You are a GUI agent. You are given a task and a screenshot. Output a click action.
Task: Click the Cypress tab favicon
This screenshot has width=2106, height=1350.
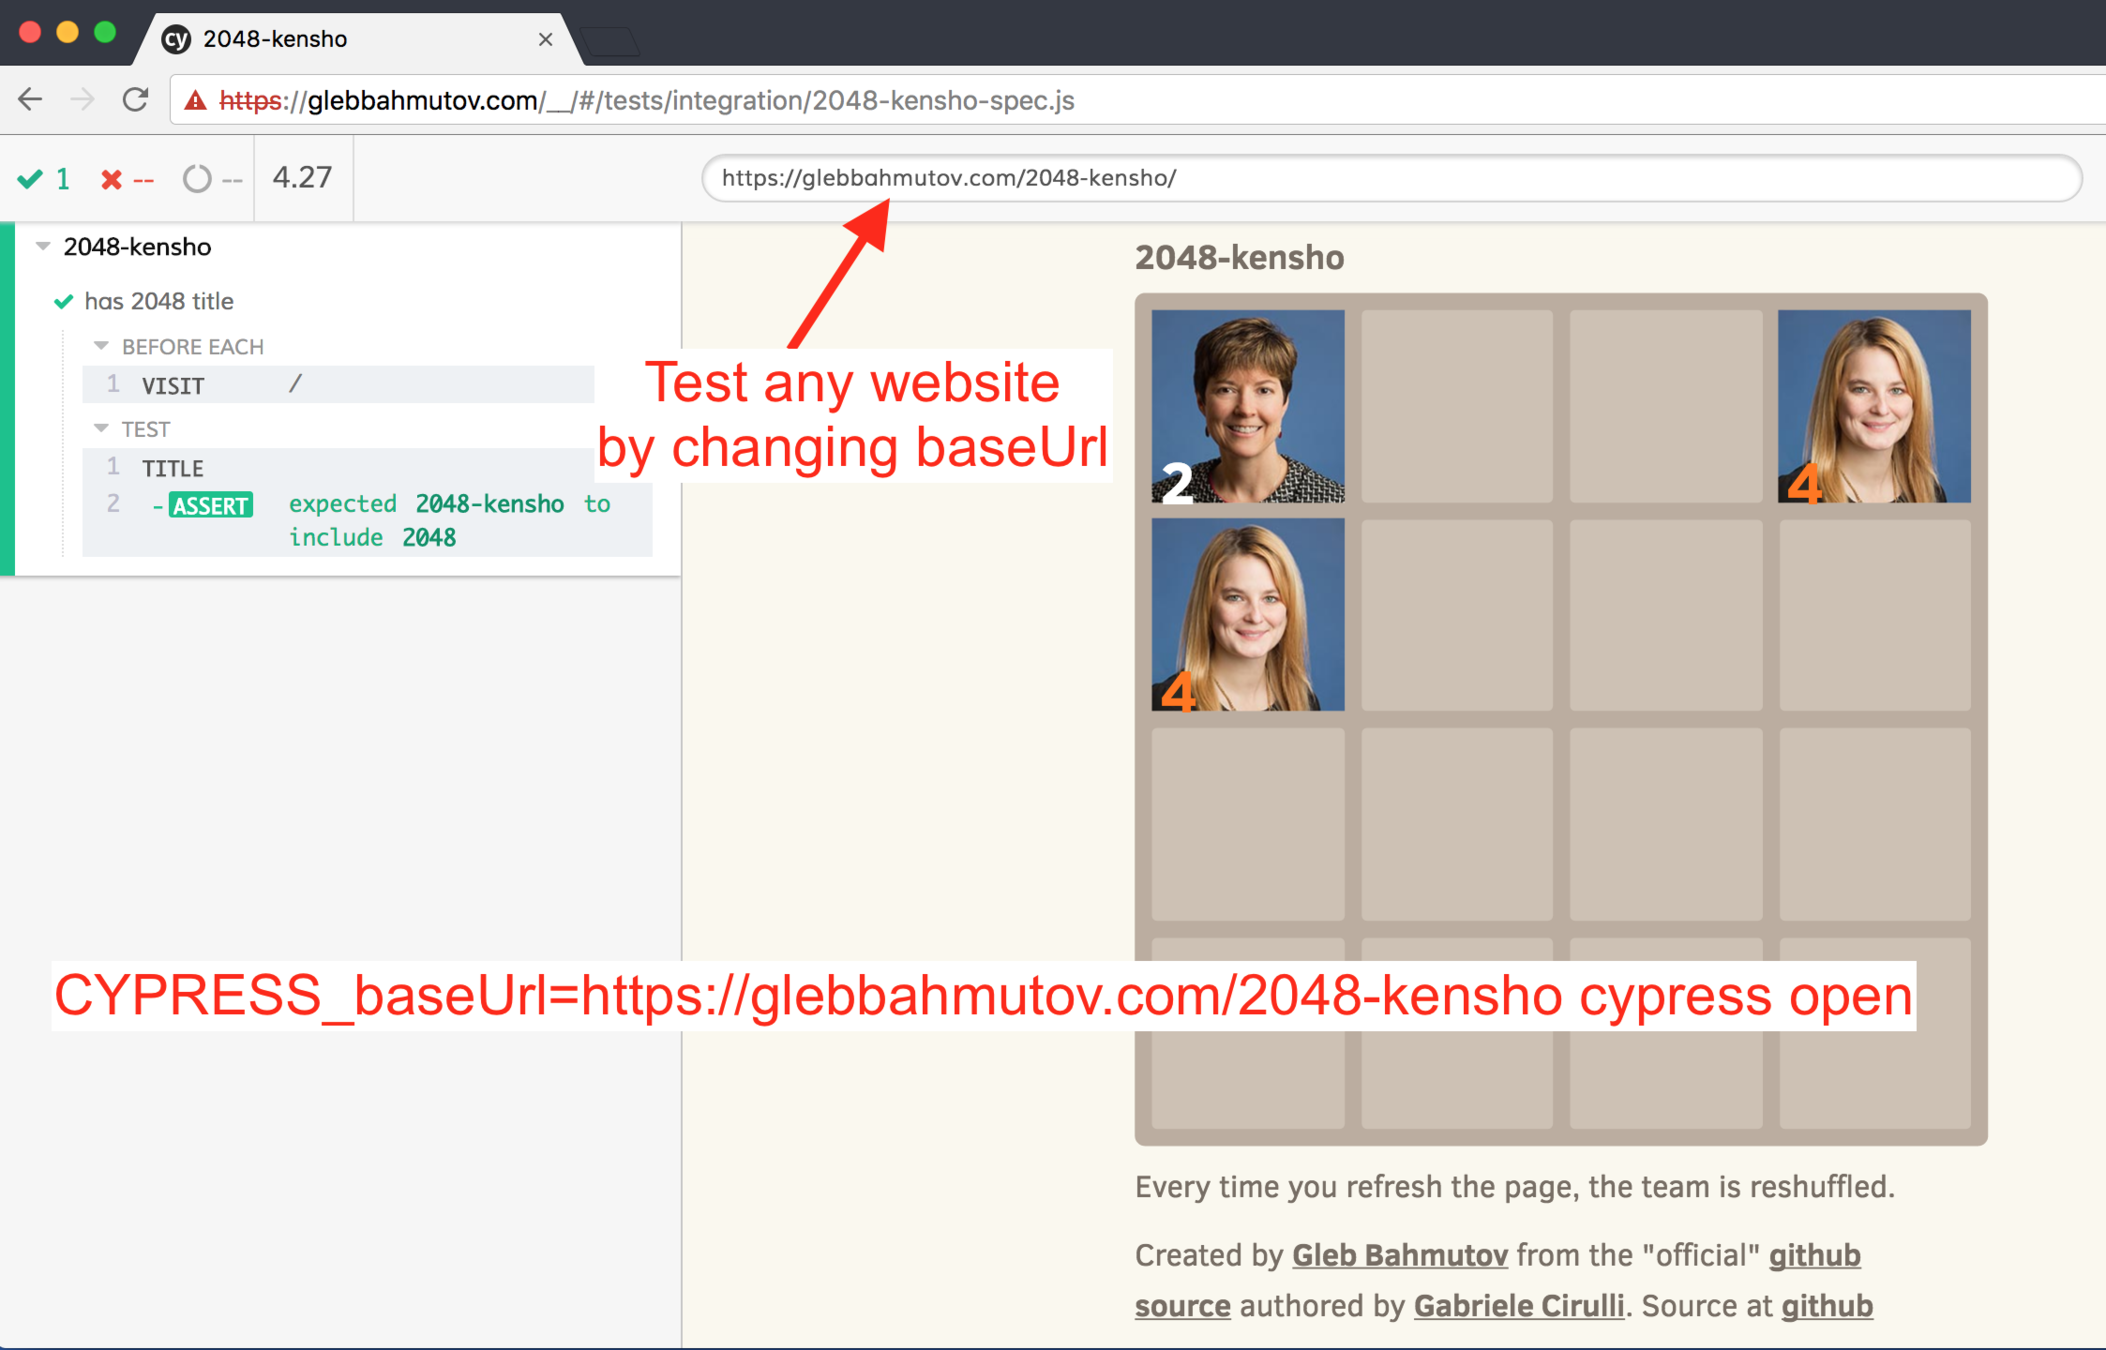point(176,39)
